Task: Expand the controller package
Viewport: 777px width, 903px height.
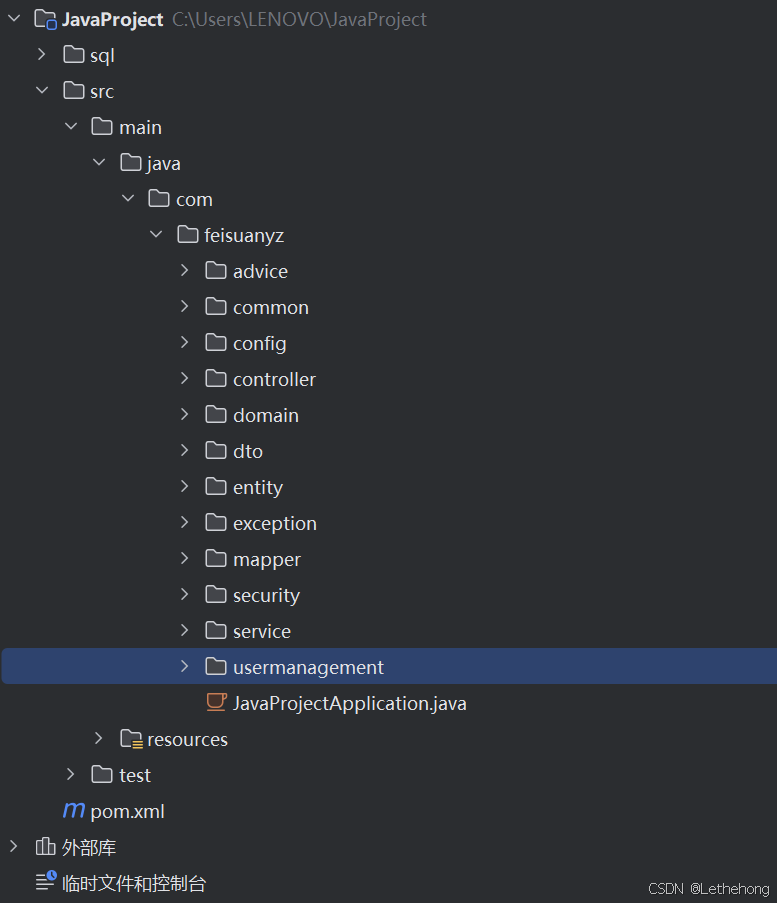Action: [x=184, y=379]
